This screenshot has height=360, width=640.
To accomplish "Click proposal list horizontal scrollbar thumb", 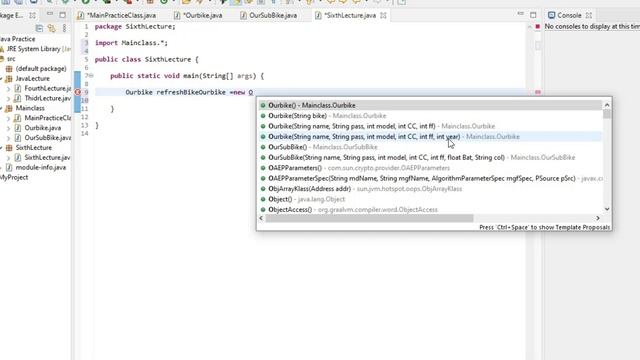I will coord(369,218).
